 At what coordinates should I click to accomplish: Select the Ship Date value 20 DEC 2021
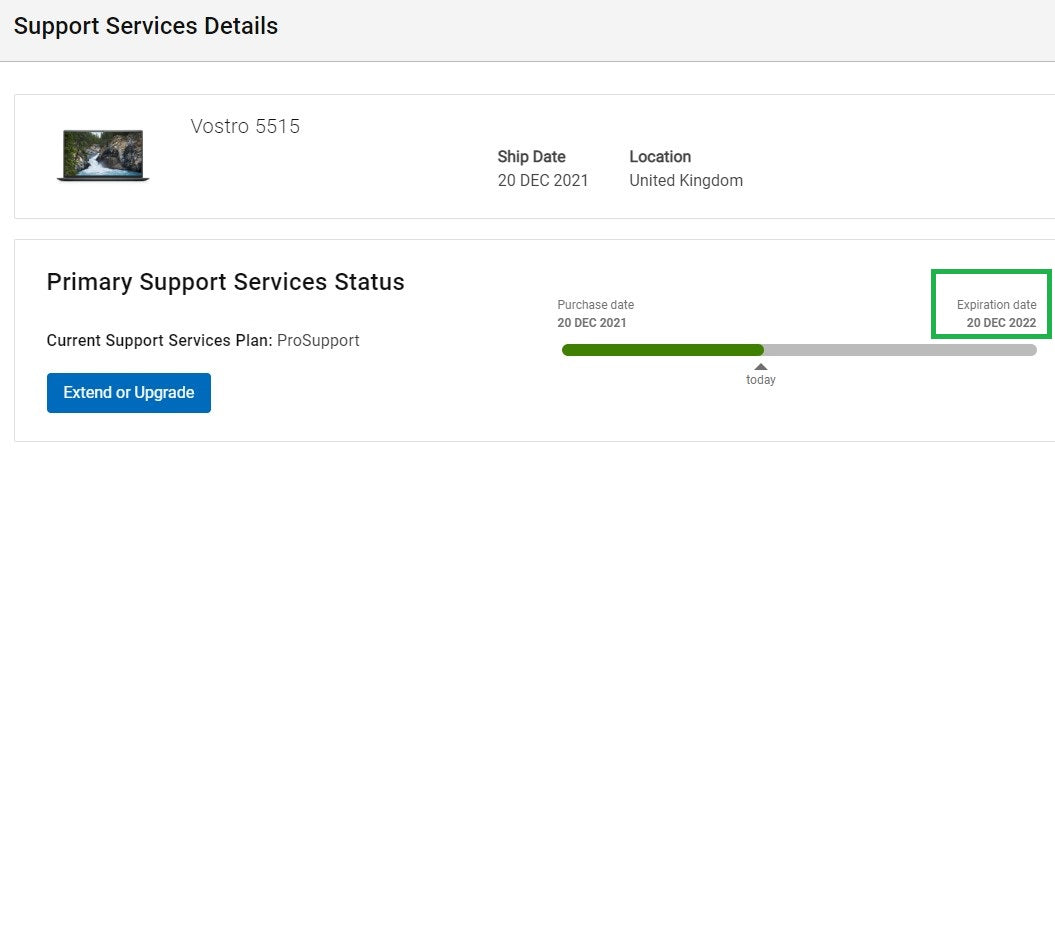[x=542, y=180]
